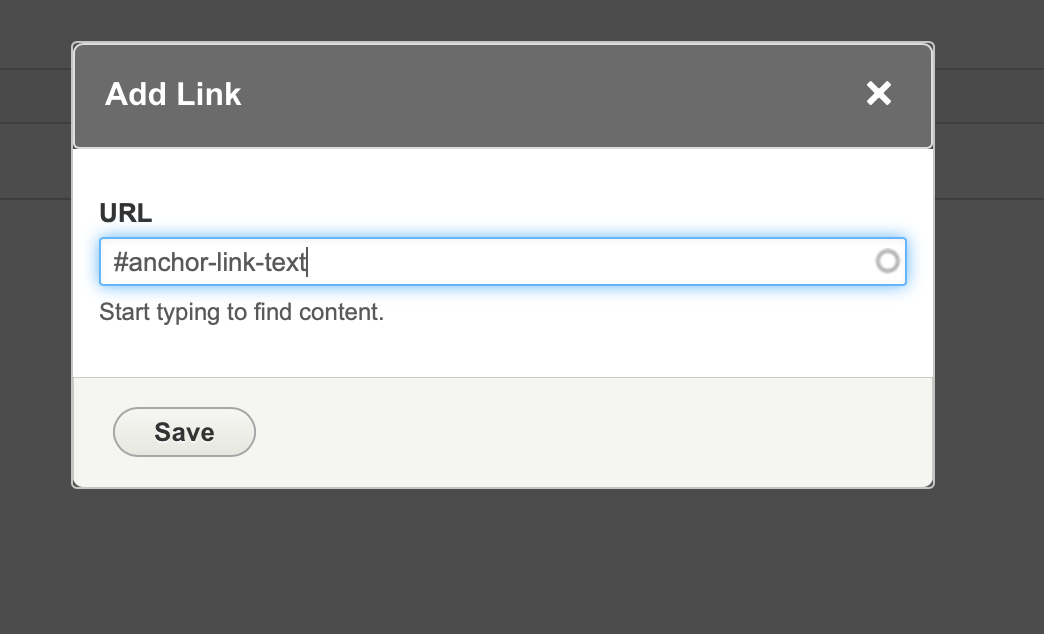
Task: Click the word "Link" in the dialog title
Action: 209,95
